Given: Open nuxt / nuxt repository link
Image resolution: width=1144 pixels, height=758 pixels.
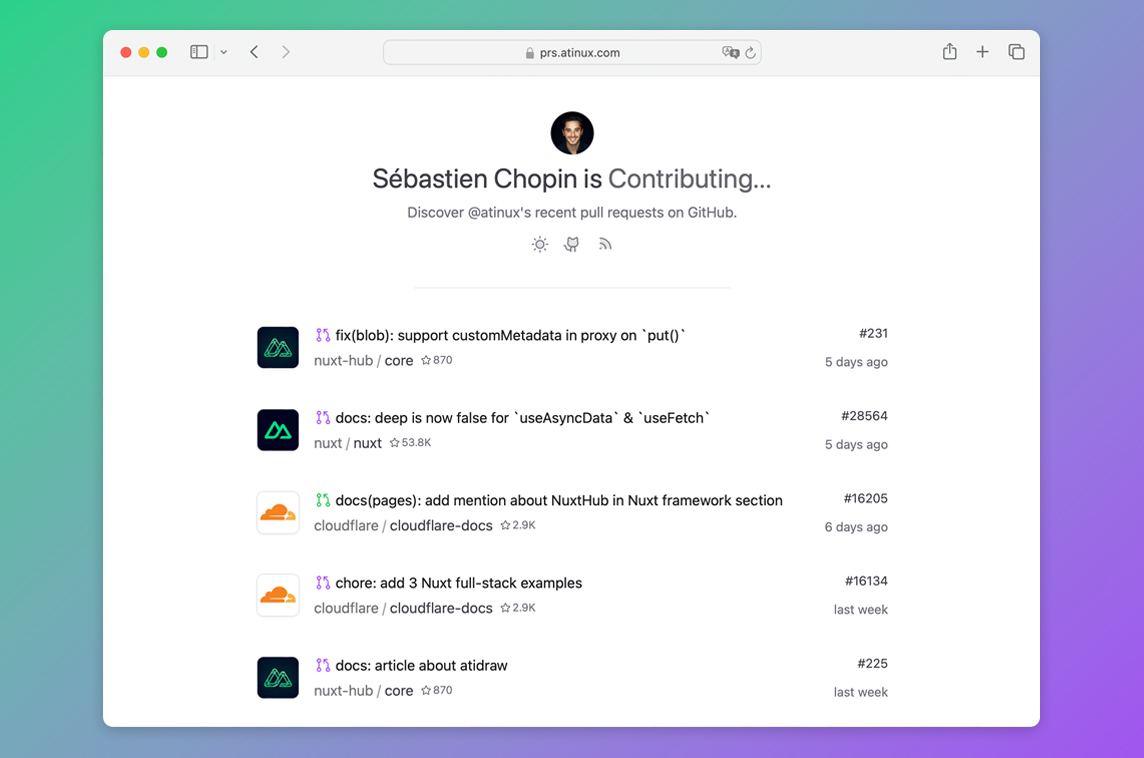Looking at the screenshot, I should coord(348,443).
